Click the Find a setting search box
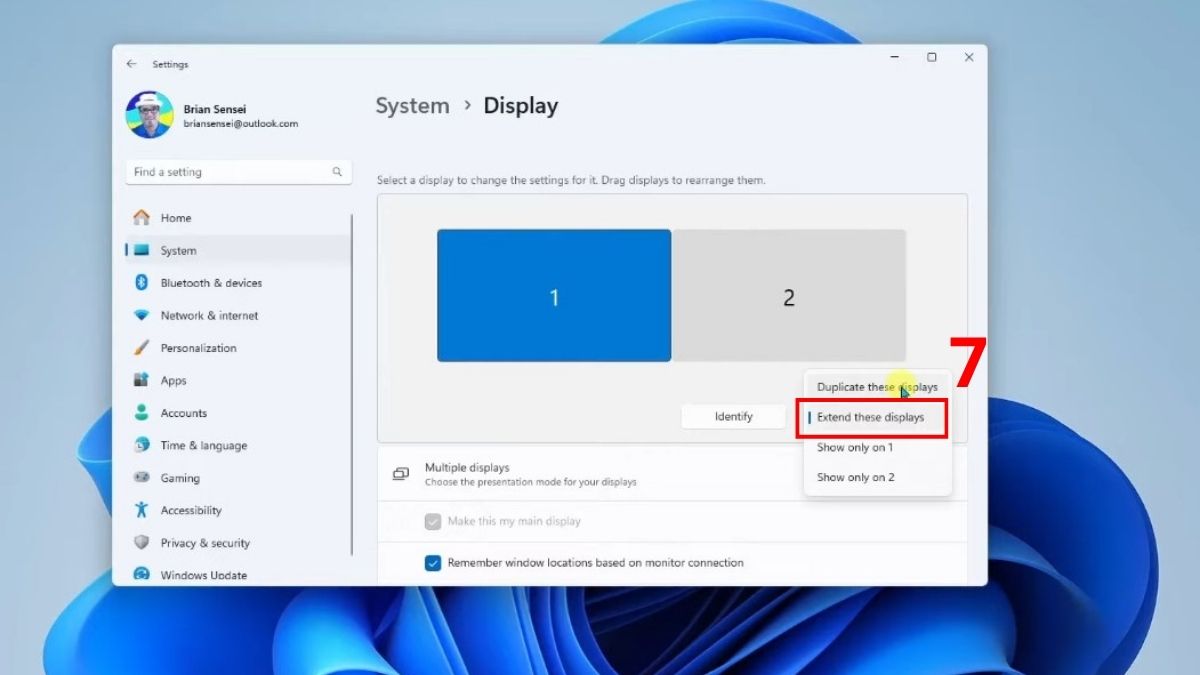The height and width of the screenshot is (675, 1200). point(238,172)
